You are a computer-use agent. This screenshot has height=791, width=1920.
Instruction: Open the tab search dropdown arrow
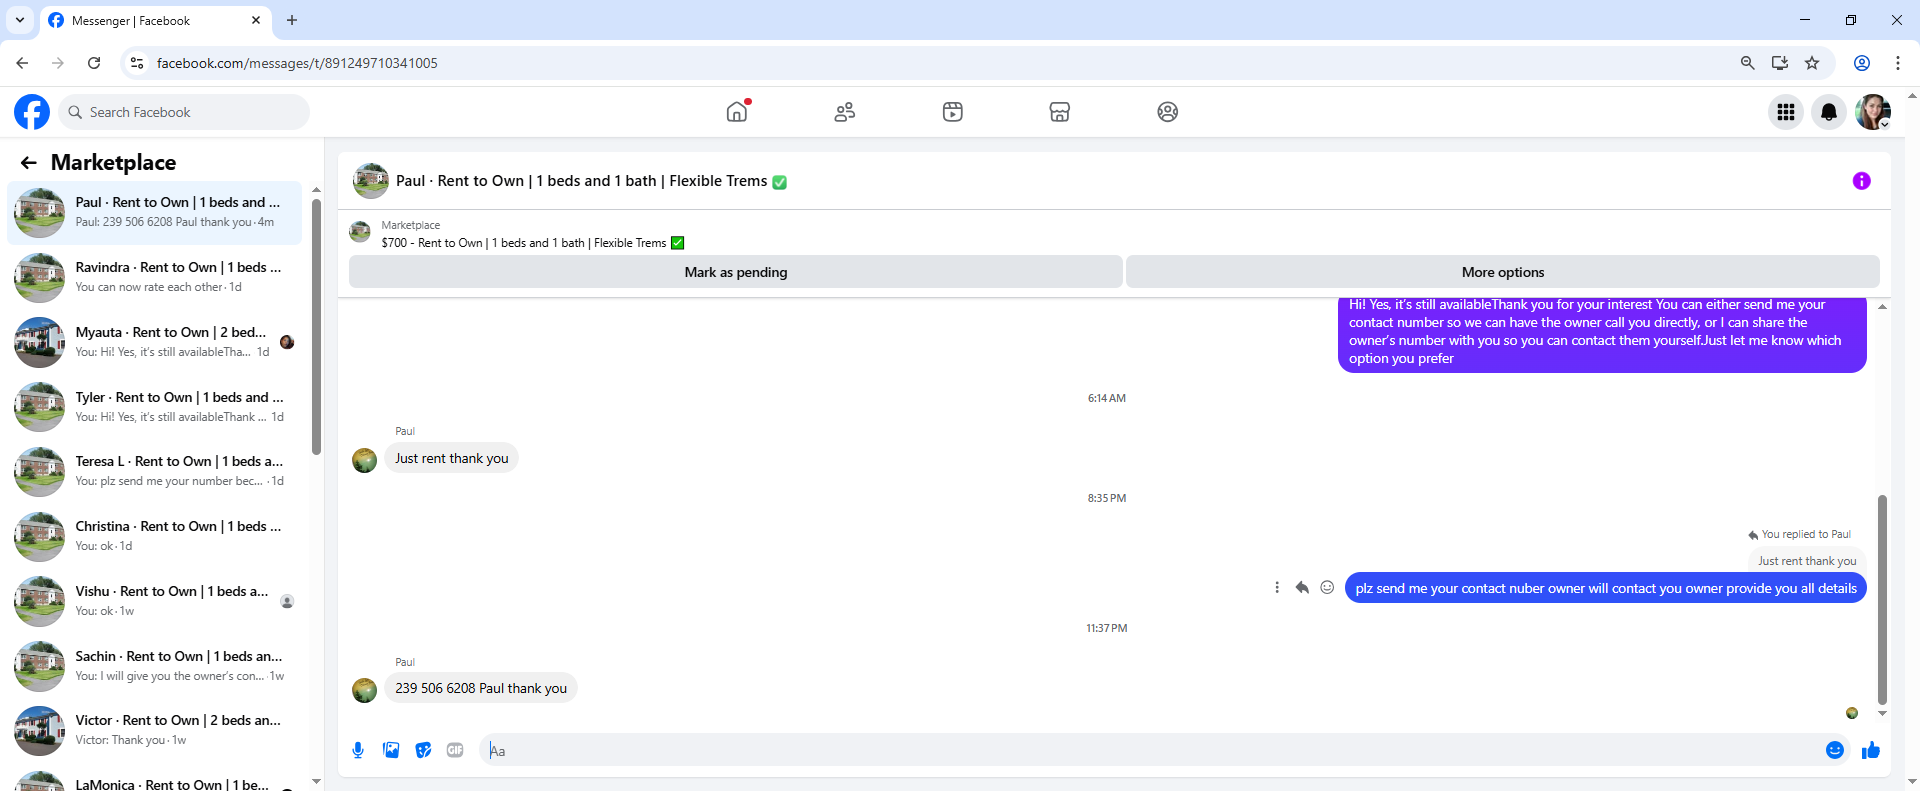pos(20,20)
